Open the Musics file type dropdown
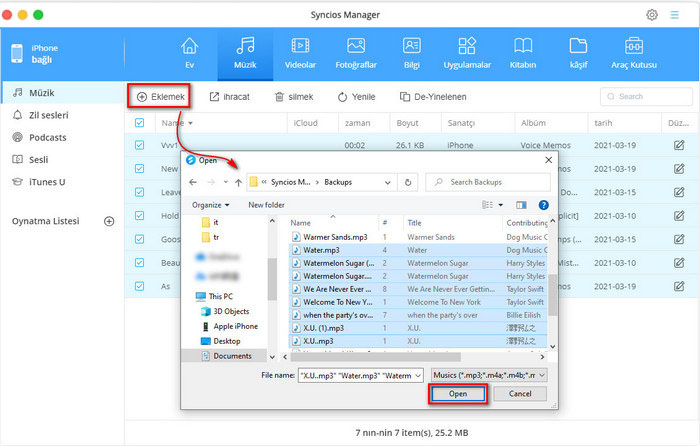 [489, 375]
